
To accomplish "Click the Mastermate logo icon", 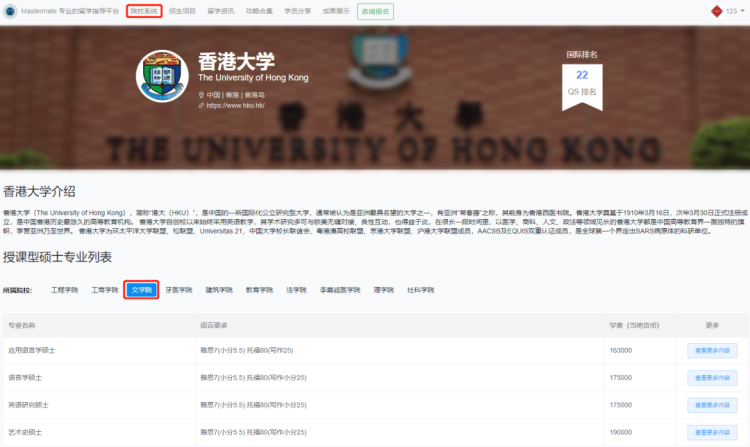I will [11, 11].
